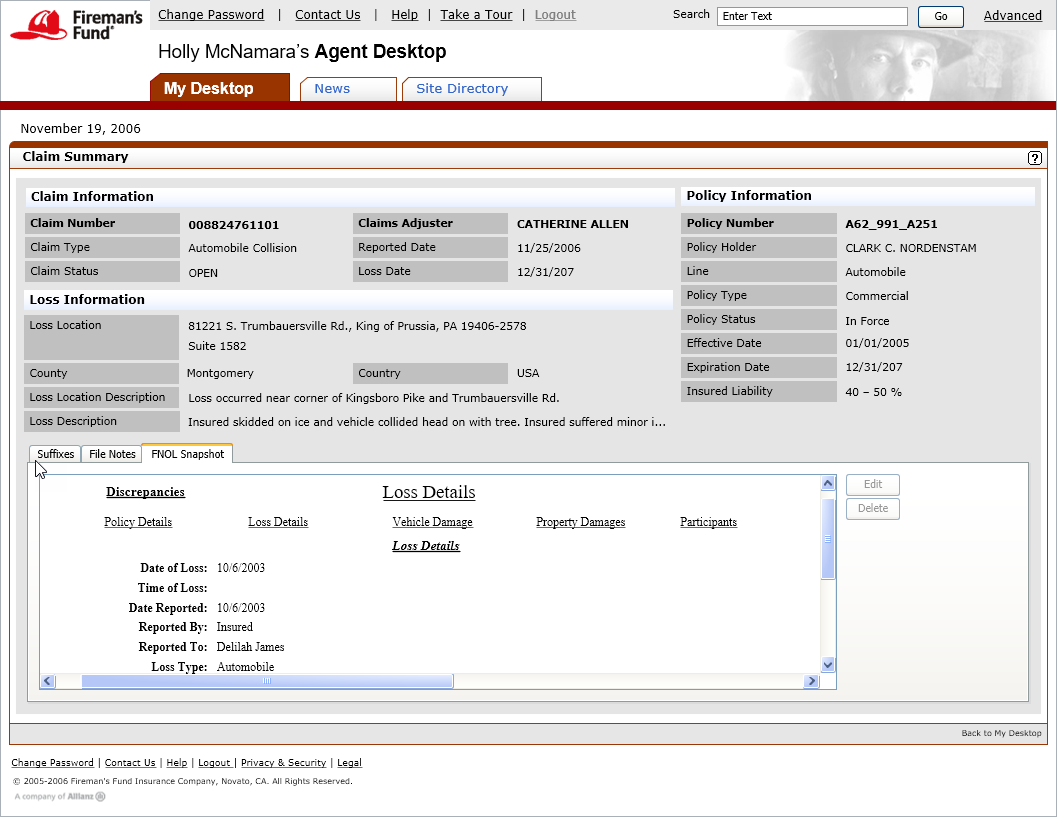Image resolution: width=1057 pixels, height=817 pixels.
Task: Click Contact Us in the top navigation
Action: [328, 15]
